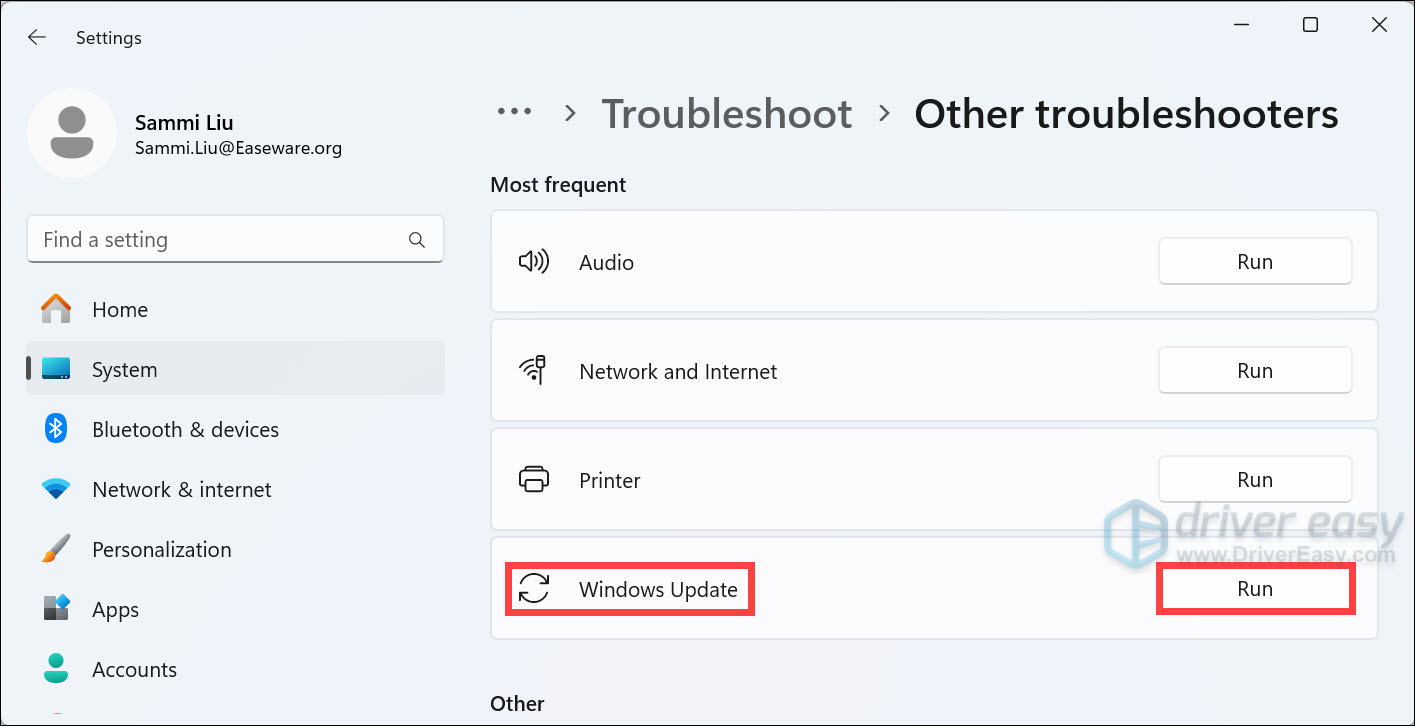Expand the breadcrumb ellipsis menu
This screenshot has width=1415, height=726.
pos(515,113)
